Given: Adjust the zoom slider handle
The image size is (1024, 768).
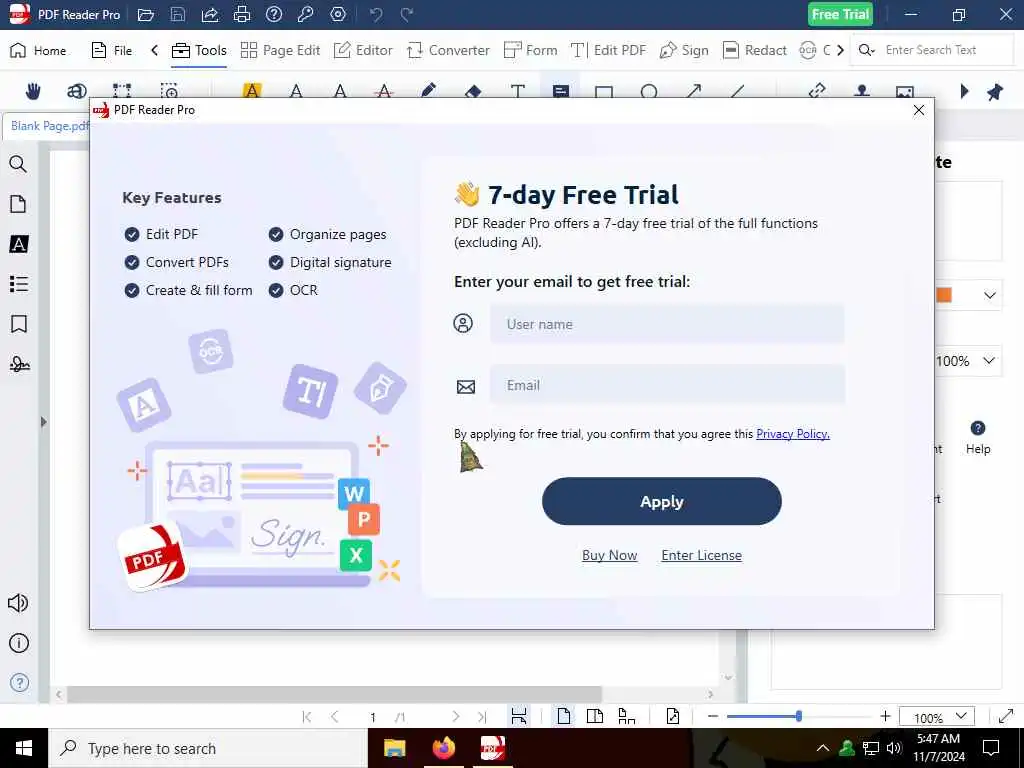Looking at the screenshot, I should pyautogui.click(x=799, y=716).
